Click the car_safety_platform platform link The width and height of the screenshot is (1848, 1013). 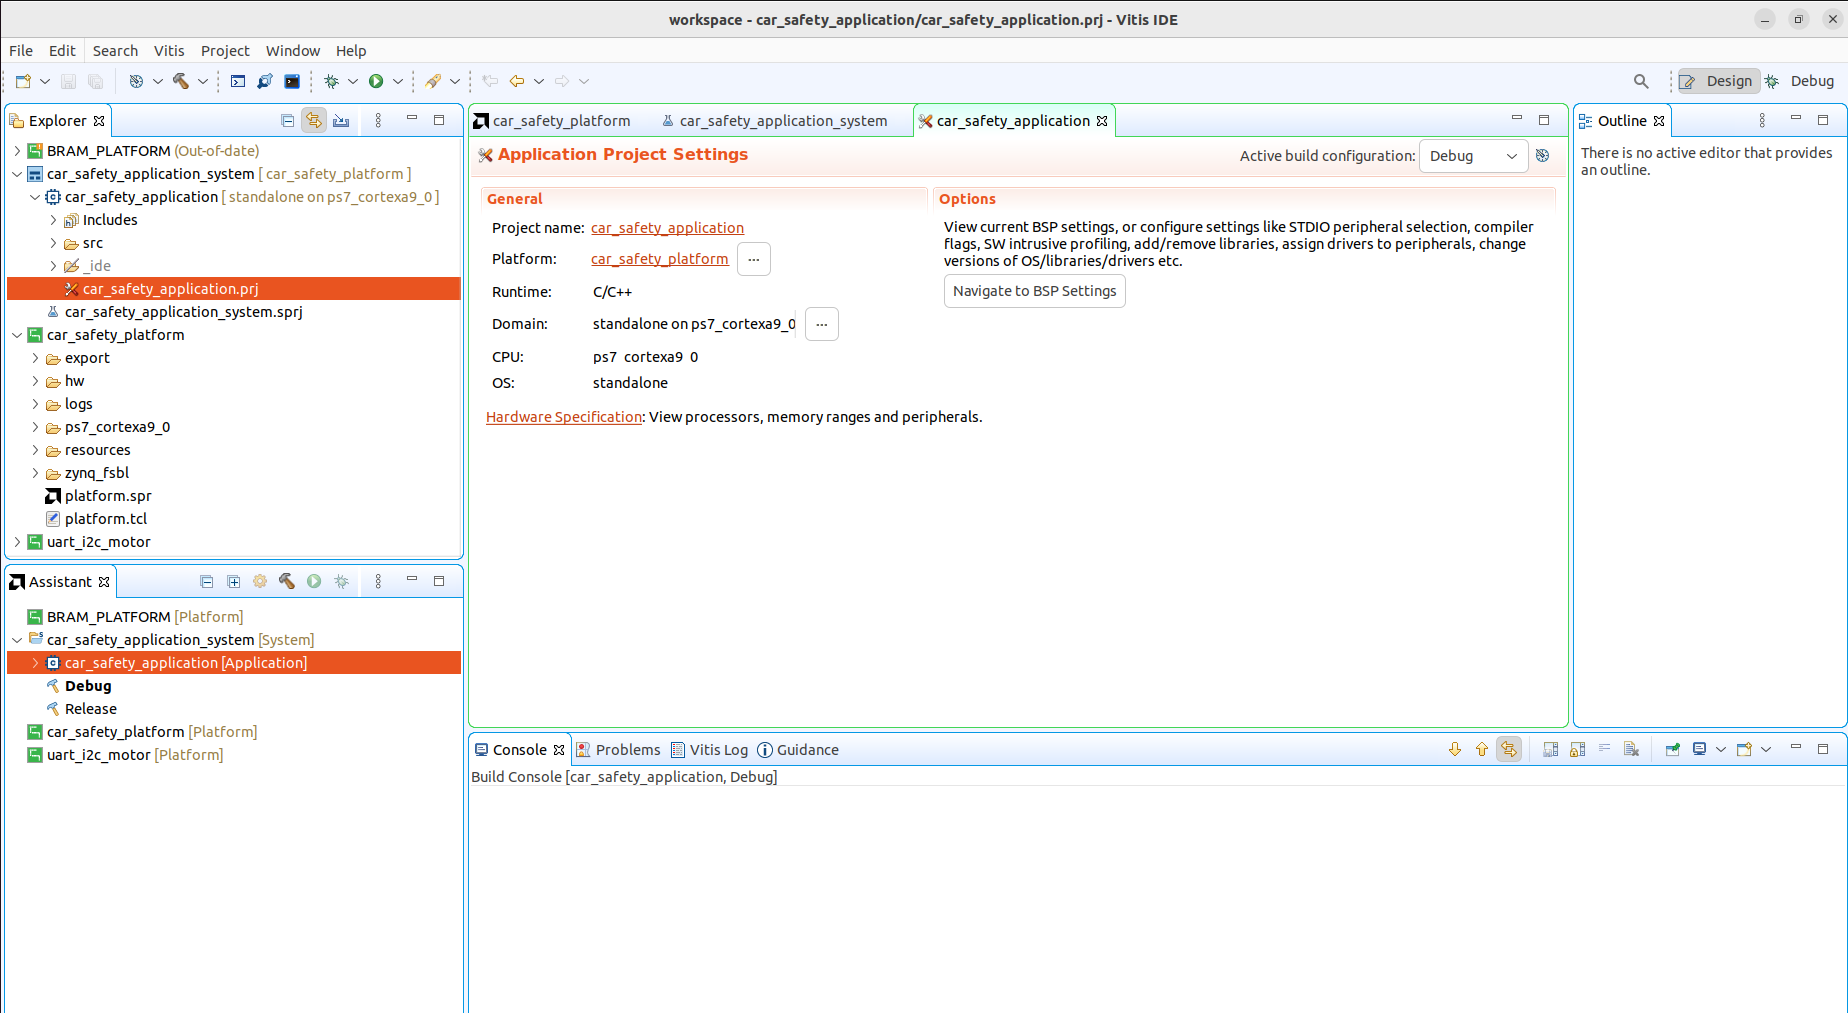[660, 259]
